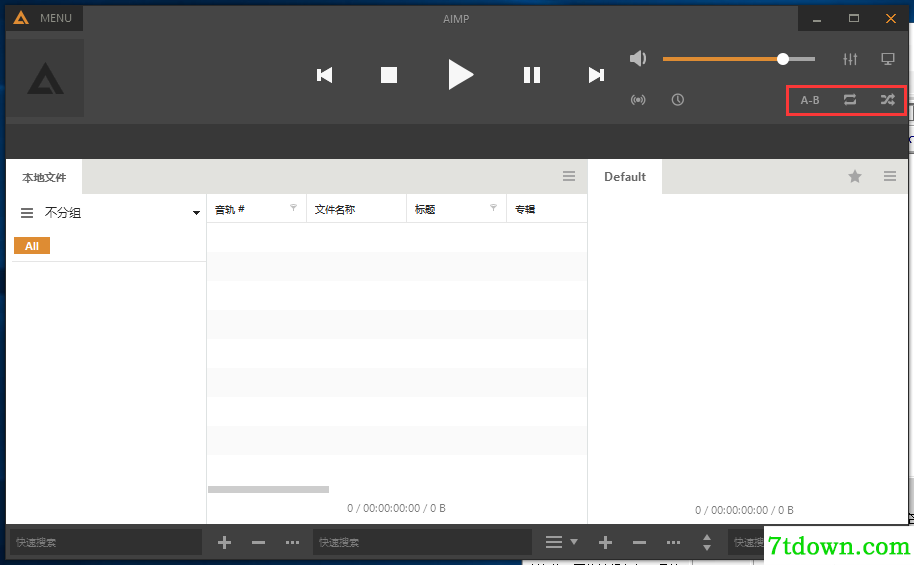Skip to next track
Viewport: 914px width, 565px height.
click(x=596, y=75)
